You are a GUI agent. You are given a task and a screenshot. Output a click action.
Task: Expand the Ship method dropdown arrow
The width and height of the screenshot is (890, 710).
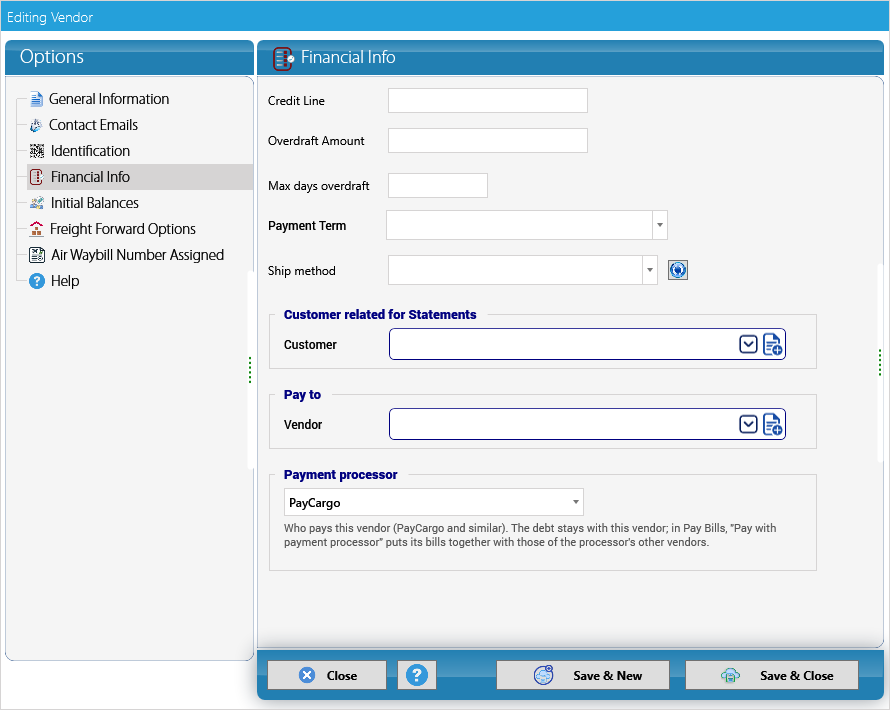(650, 270)
